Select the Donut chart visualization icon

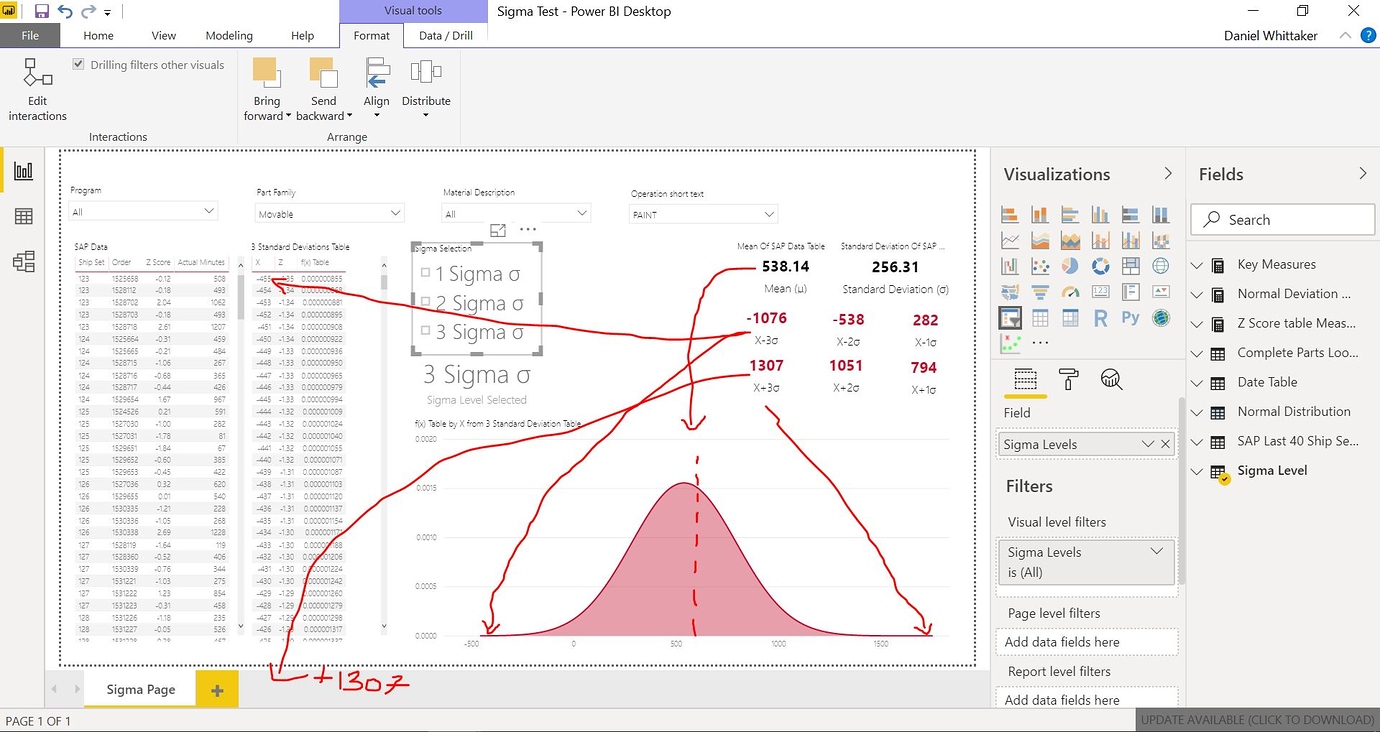pos(1101,266)
